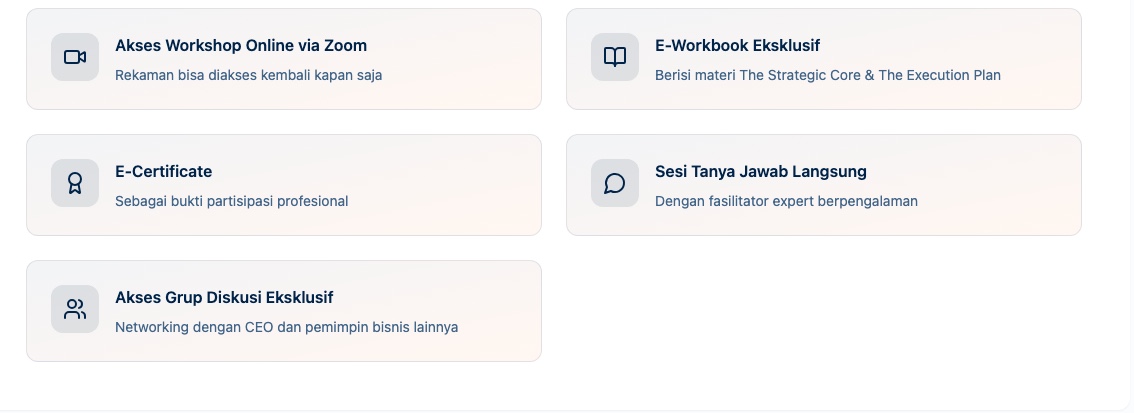
Task: Open the "Akses Grup Diskusi Eksklusif" heading
Action: point(224,297)
